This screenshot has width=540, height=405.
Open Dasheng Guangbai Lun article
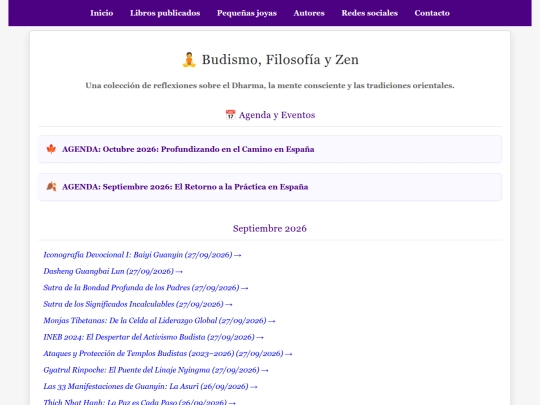pyautogui.click(x=113, y=271)
